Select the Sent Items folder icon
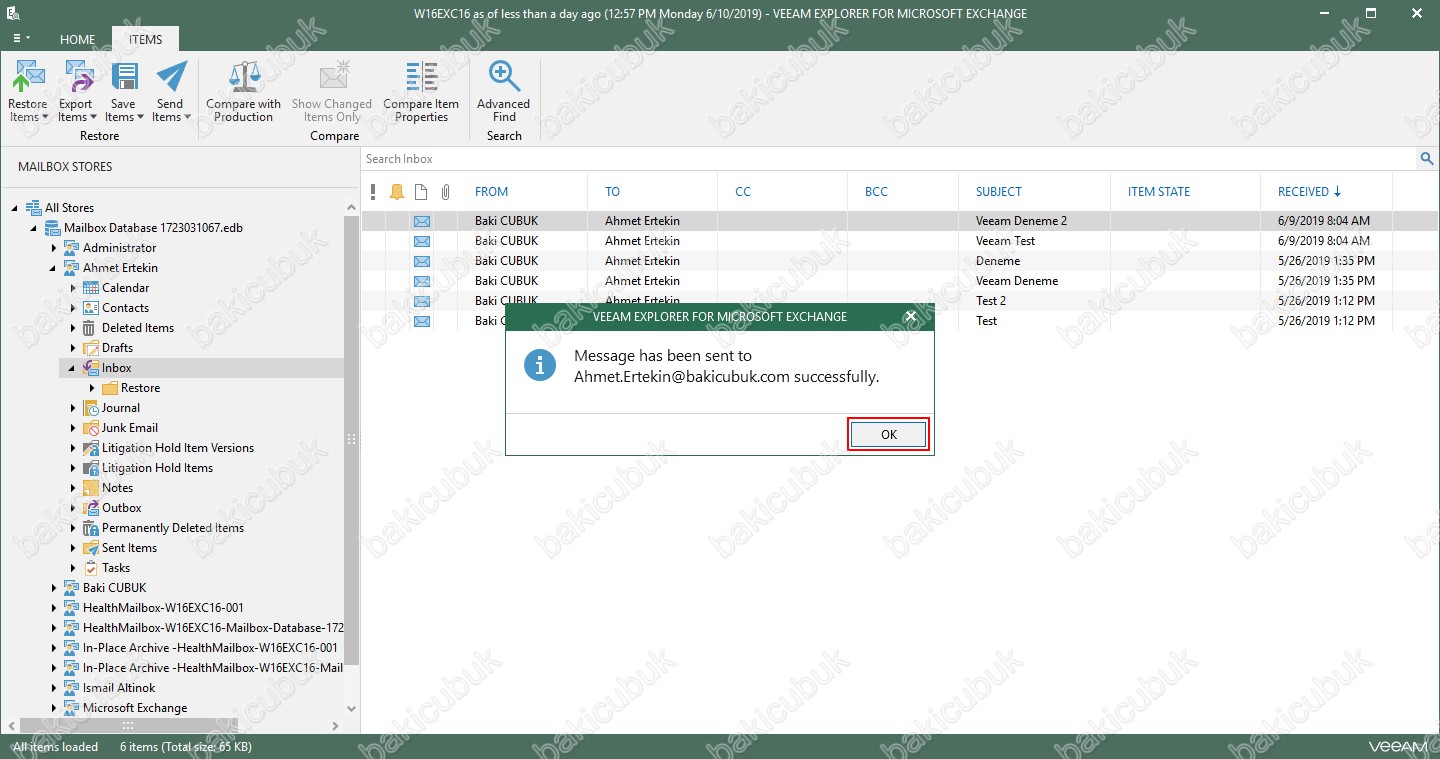The image size is (1440, 759). [91, 548]
